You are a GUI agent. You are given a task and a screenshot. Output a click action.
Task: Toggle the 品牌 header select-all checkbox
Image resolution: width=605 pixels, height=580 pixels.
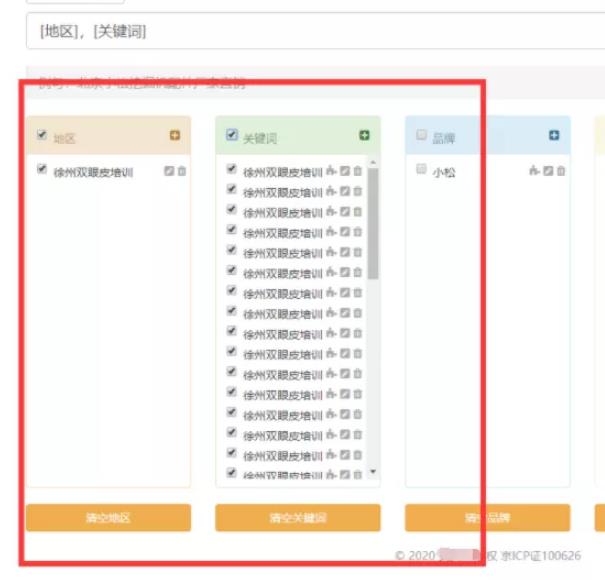tap(421, 135)
